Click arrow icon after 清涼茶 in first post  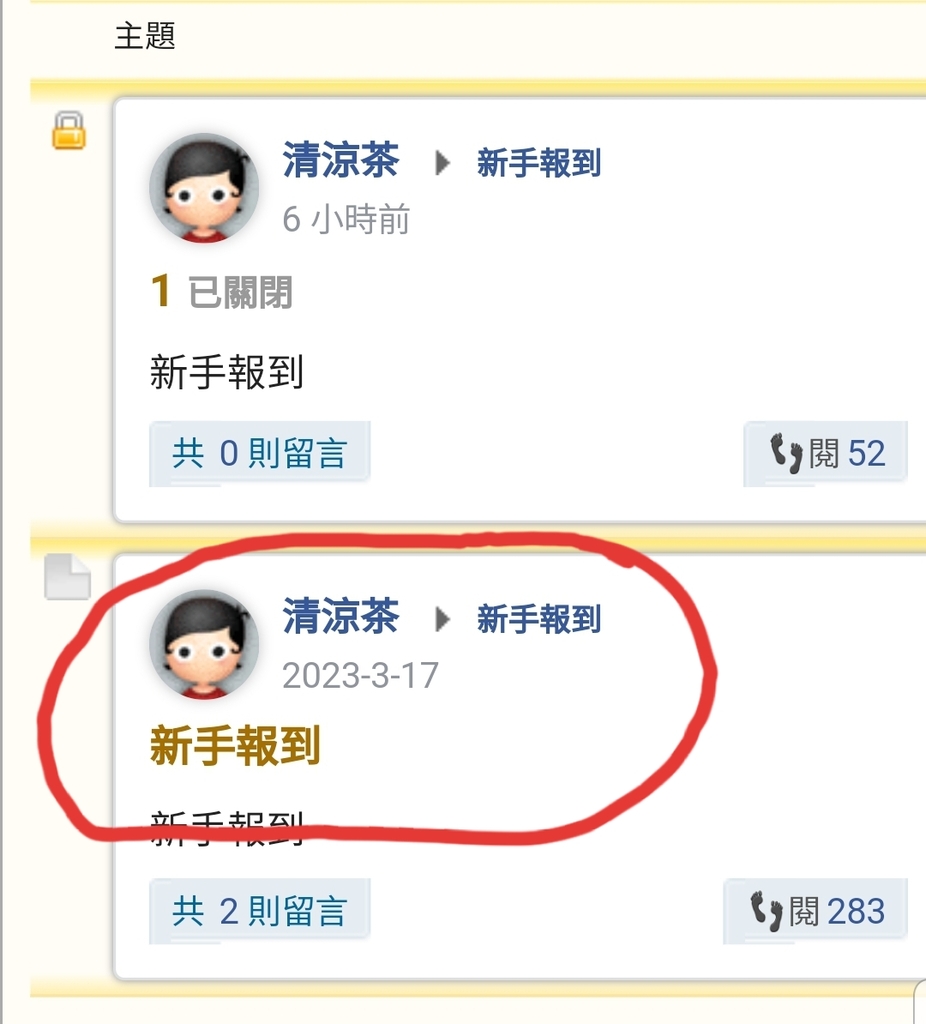point(442,163)
